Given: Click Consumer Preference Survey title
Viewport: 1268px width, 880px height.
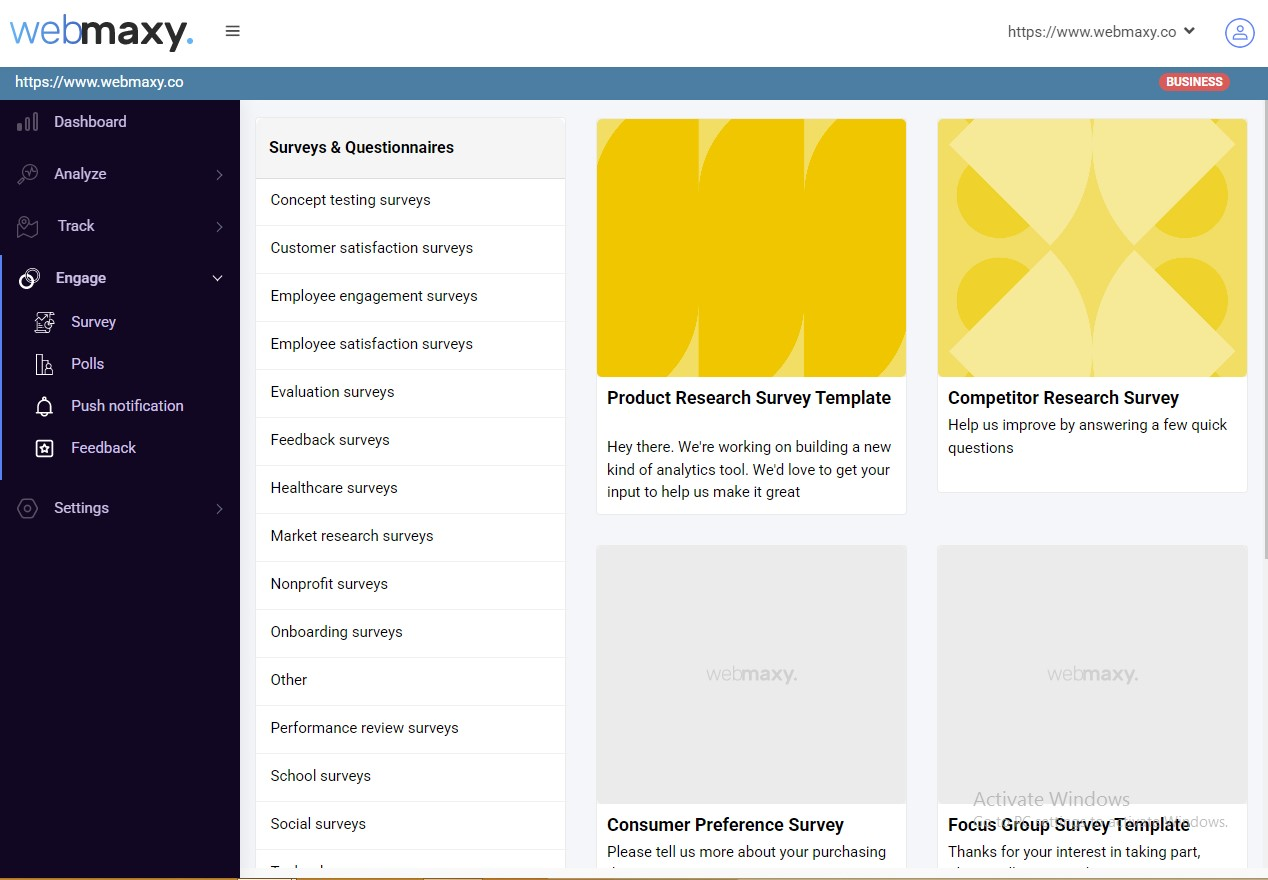Looking at the screenshot, I should click(x=725, y=825).
